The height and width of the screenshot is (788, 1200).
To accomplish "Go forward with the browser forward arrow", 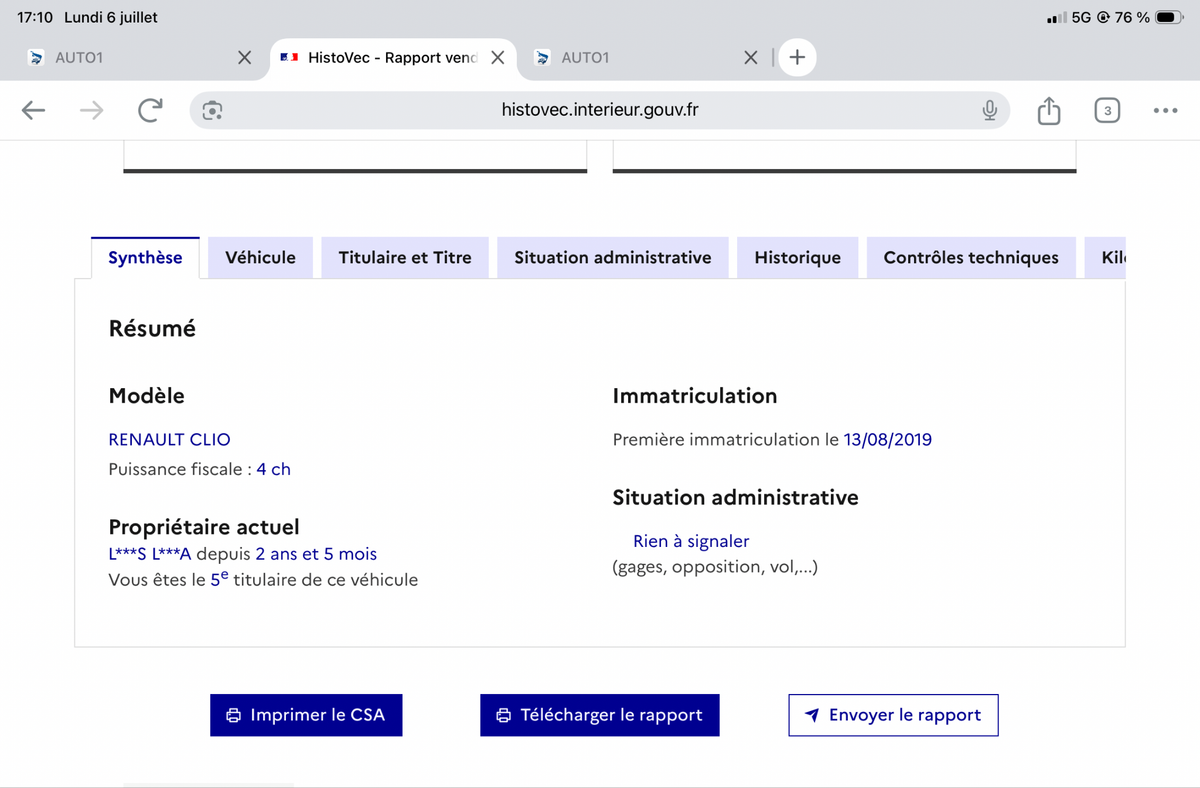I will pos(91,111).
